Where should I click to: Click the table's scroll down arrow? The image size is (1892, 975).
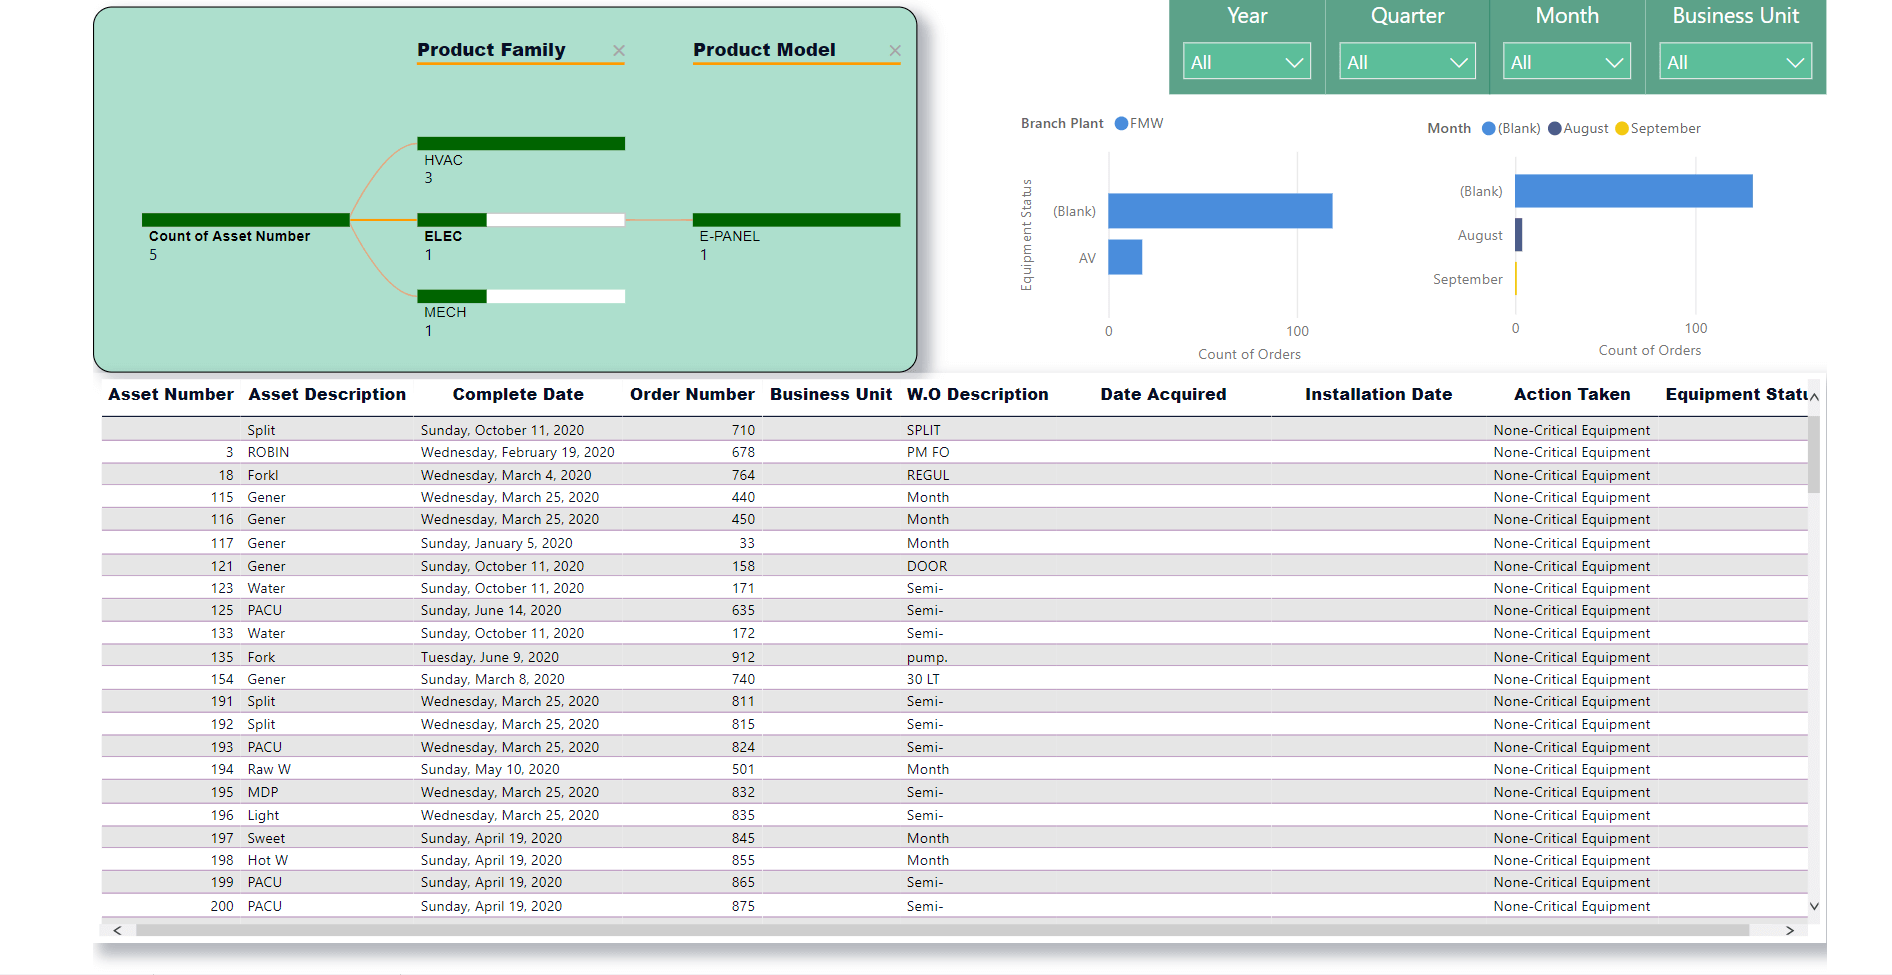coord(1814,906)
